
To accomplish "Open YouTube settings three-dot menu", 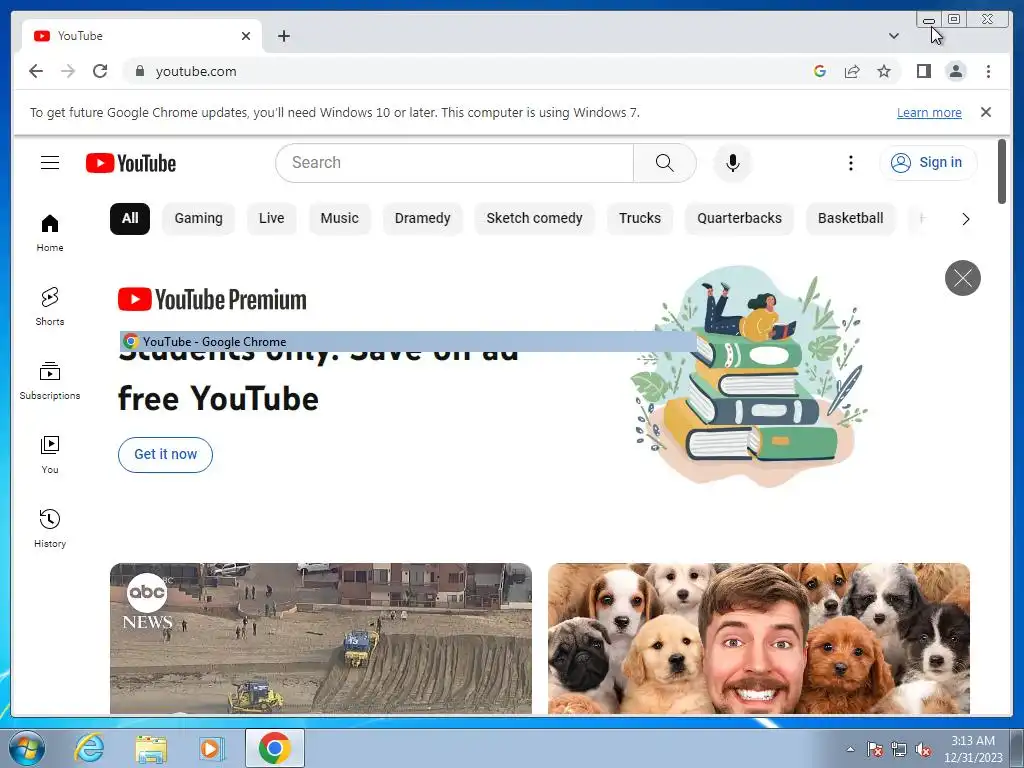I will click(x=850, y=163).
